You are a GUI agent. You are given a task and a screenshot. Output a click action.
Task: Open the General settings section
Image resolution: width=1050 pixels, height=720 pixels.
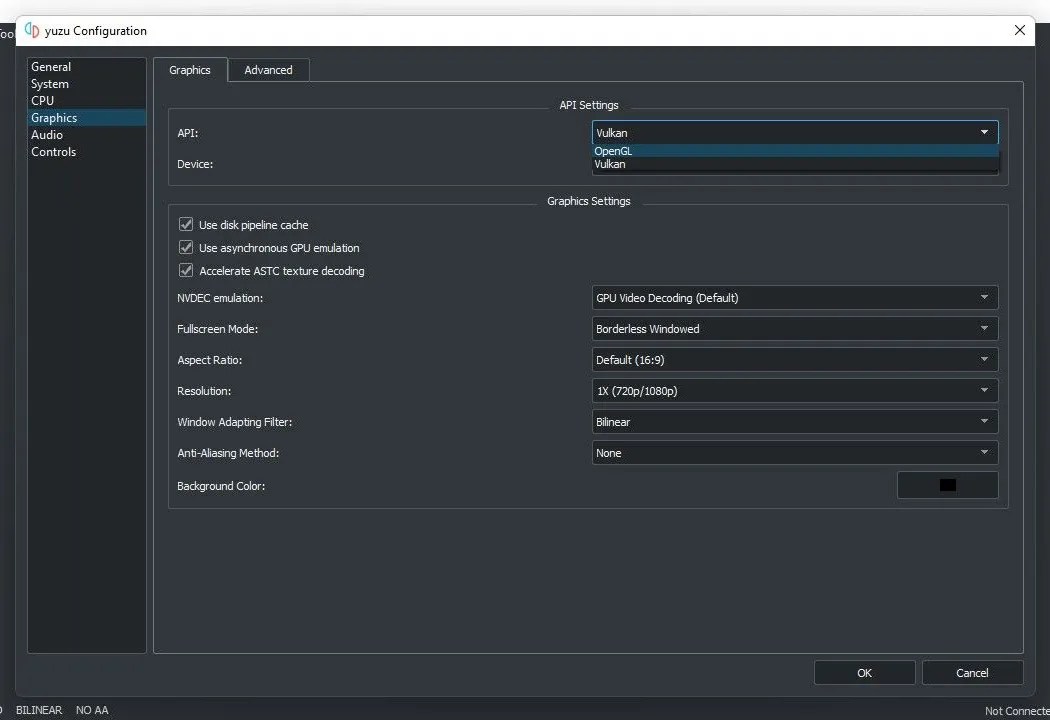click(x=51, y=66)
